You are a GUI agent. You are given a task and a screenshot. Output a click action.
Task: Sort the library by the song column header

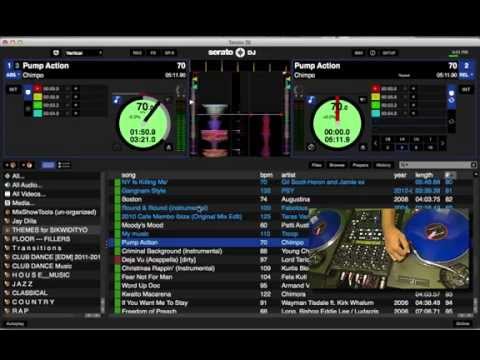(129, 175)
